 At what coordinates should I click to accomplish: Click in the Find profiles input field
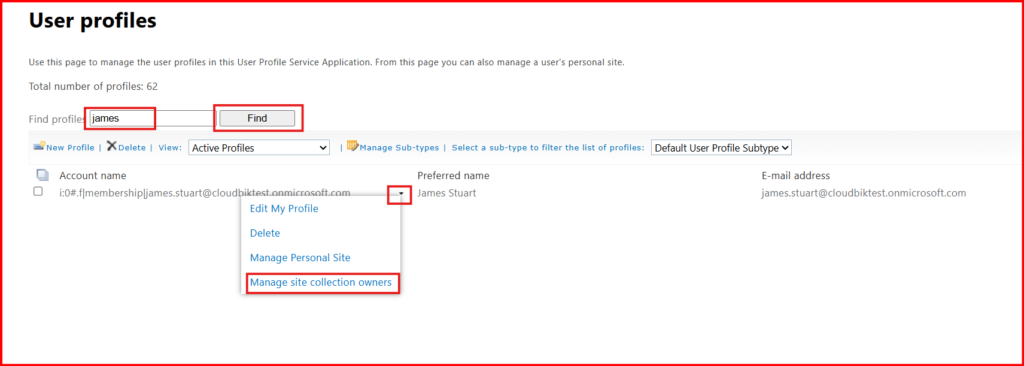tap(152, 118)
